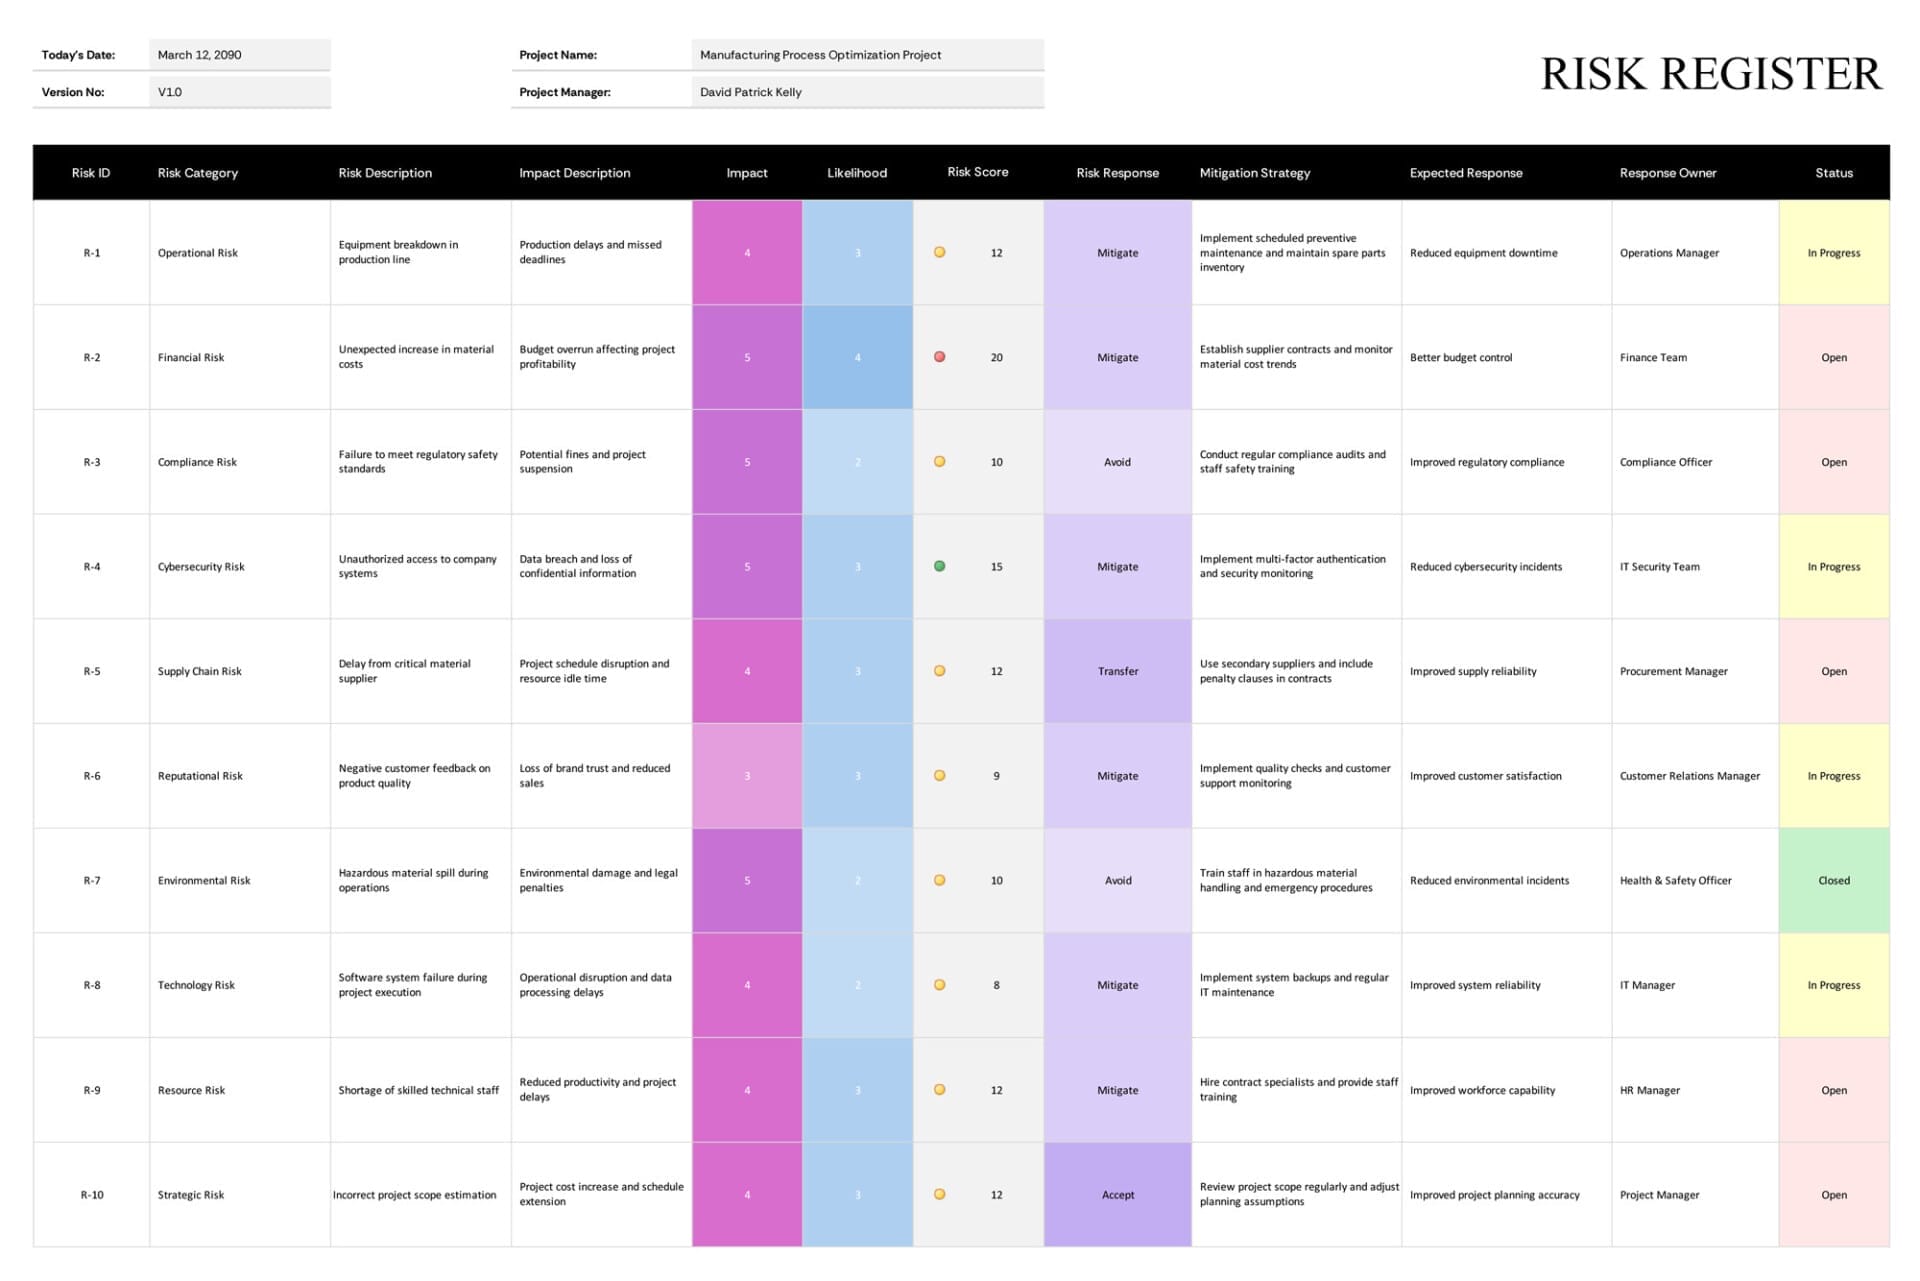Click the green risk indicator for R-4
The height and width of the screenshot is (1281, 1920).
coord(940,566)
